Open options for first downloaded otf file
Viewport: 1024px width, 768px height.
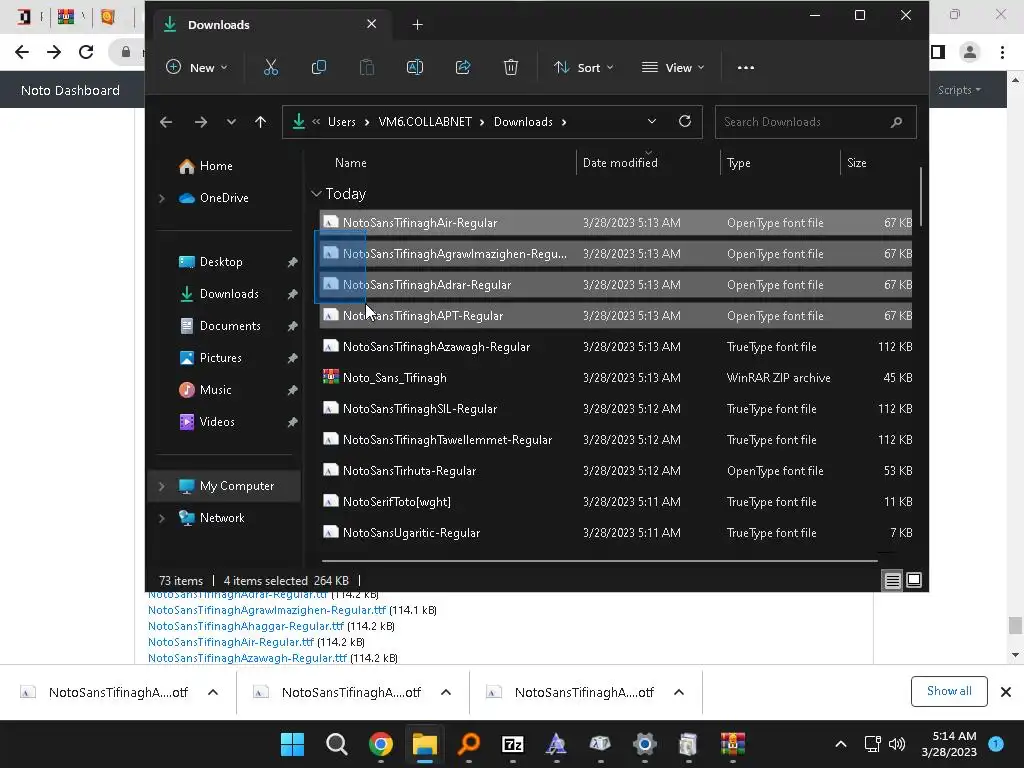(213, 692)
